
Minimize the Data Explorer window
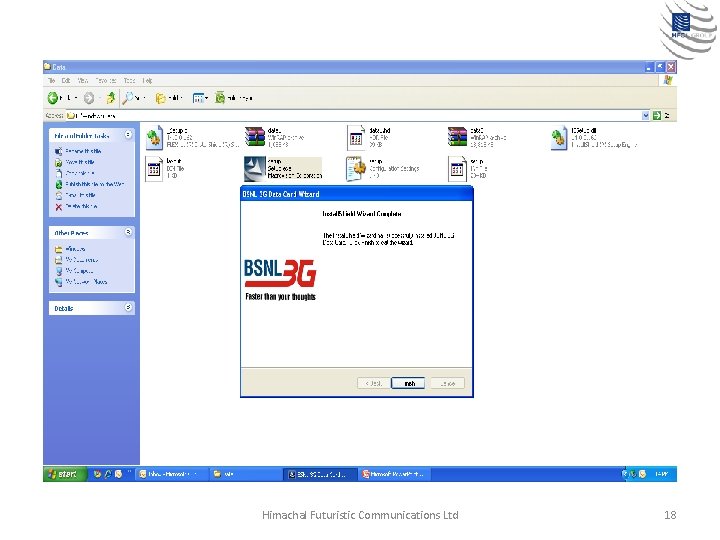(649, 68)
